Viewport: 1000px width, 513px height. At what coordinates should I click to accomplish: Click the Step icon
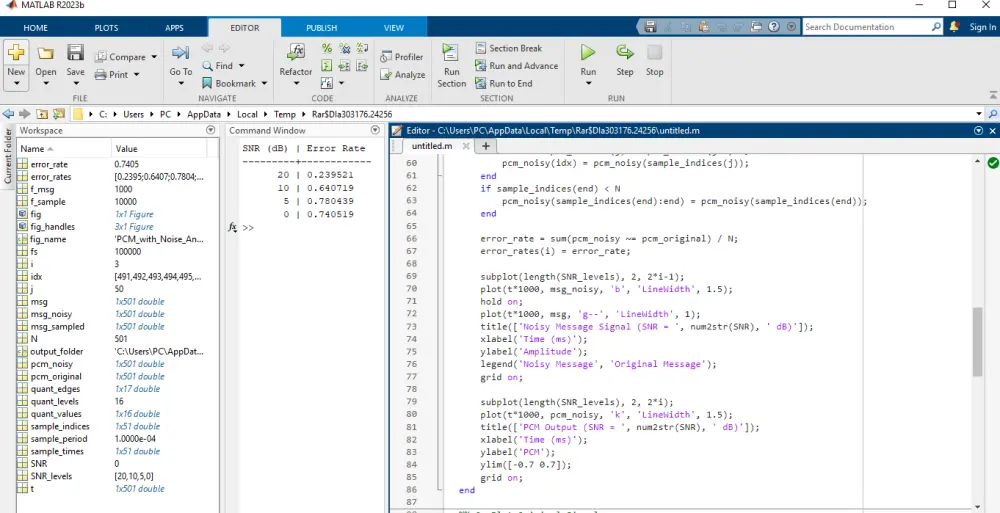coord(624,52)
